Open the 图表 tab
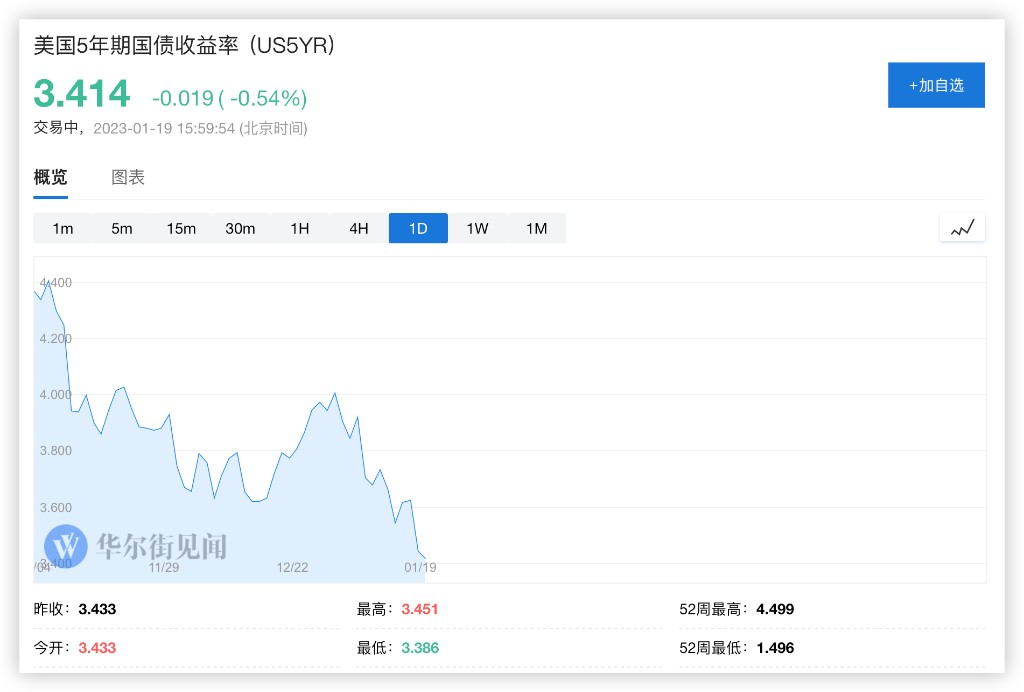 pyautogui.click(x=128, y=178)
